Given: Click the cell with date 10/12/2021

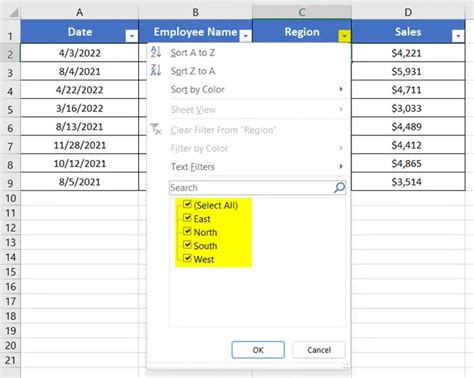Looking at the screenshot, I should (x=79, y=163).
